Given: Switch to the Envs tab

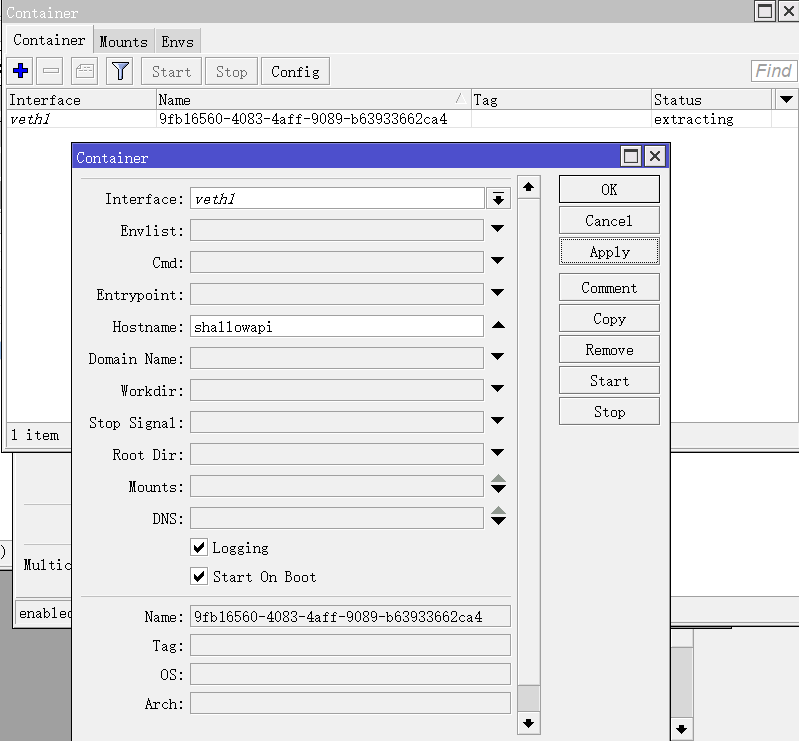Looking at the screenshot, I should click(177, 41).
